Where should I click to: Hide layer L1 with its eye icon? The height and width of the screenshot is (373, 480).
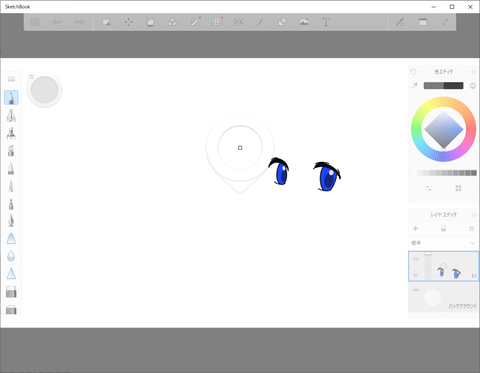coord(416,259)
